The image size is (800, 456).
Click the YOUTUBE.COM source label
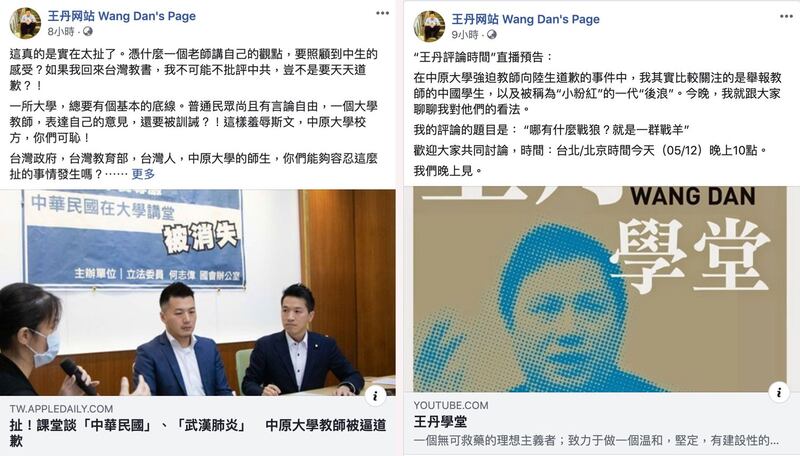coord(451,406)
